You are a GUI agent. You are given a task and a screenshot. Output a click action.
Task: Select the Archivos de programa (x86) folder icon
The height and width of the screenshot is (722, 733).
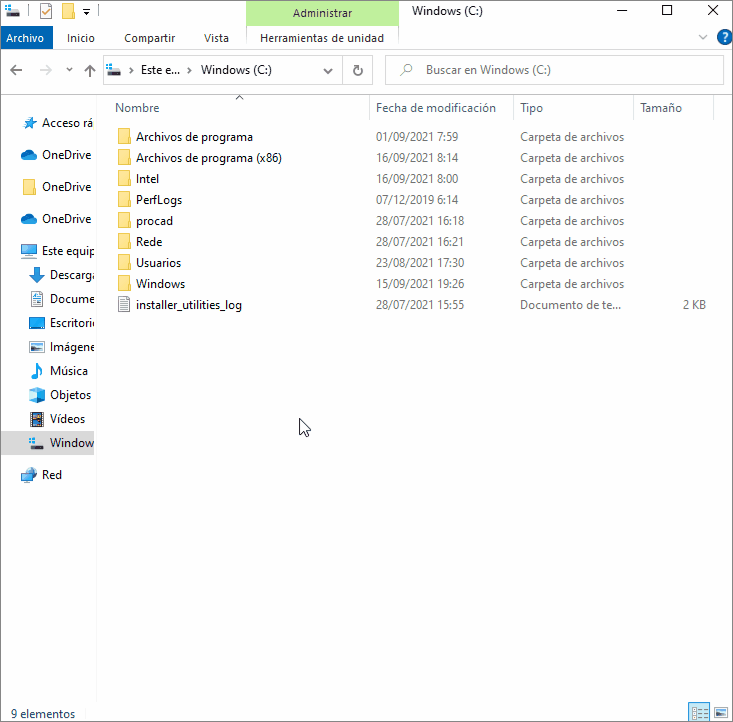coord(124,158)
